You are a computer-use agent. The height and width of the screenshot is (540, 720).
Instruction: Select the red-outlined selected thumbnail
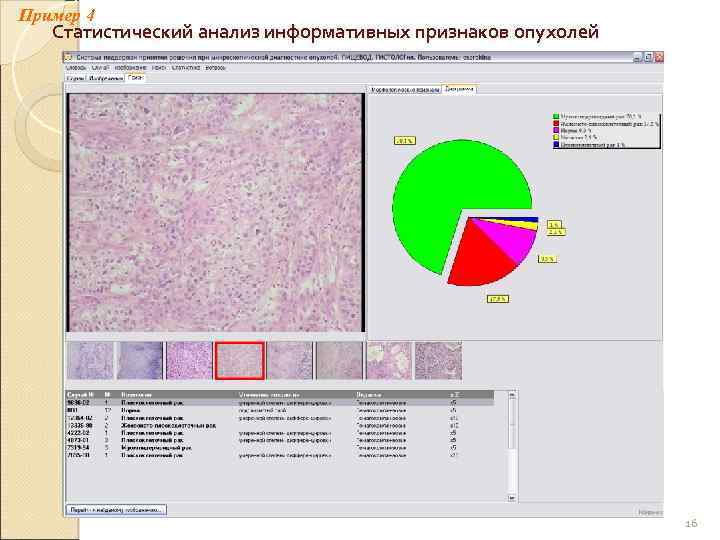(x=240, y=360)
